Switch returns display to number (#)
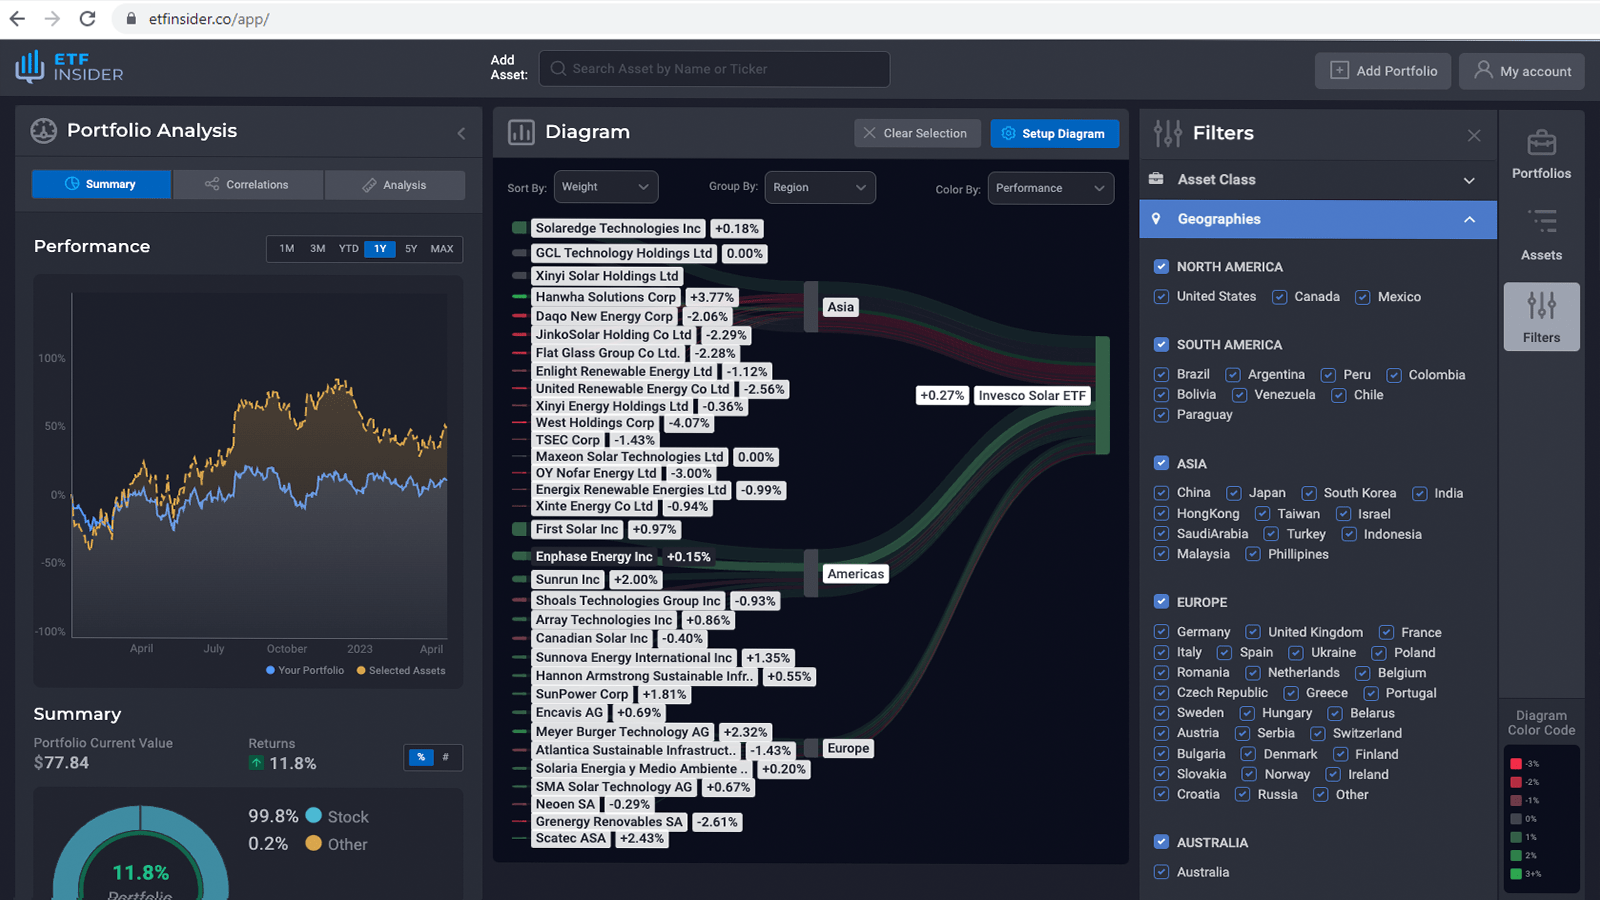Screen dimensions: 1600x900 tap(446, 757)
